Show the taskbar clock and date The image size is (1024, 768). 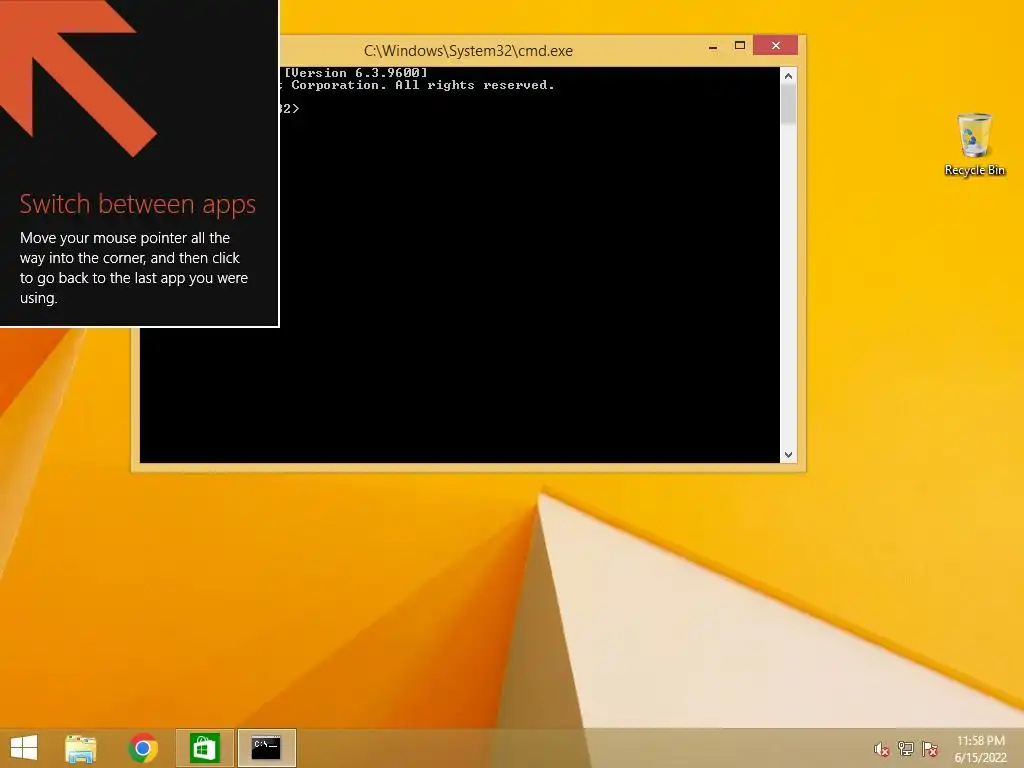981,749
